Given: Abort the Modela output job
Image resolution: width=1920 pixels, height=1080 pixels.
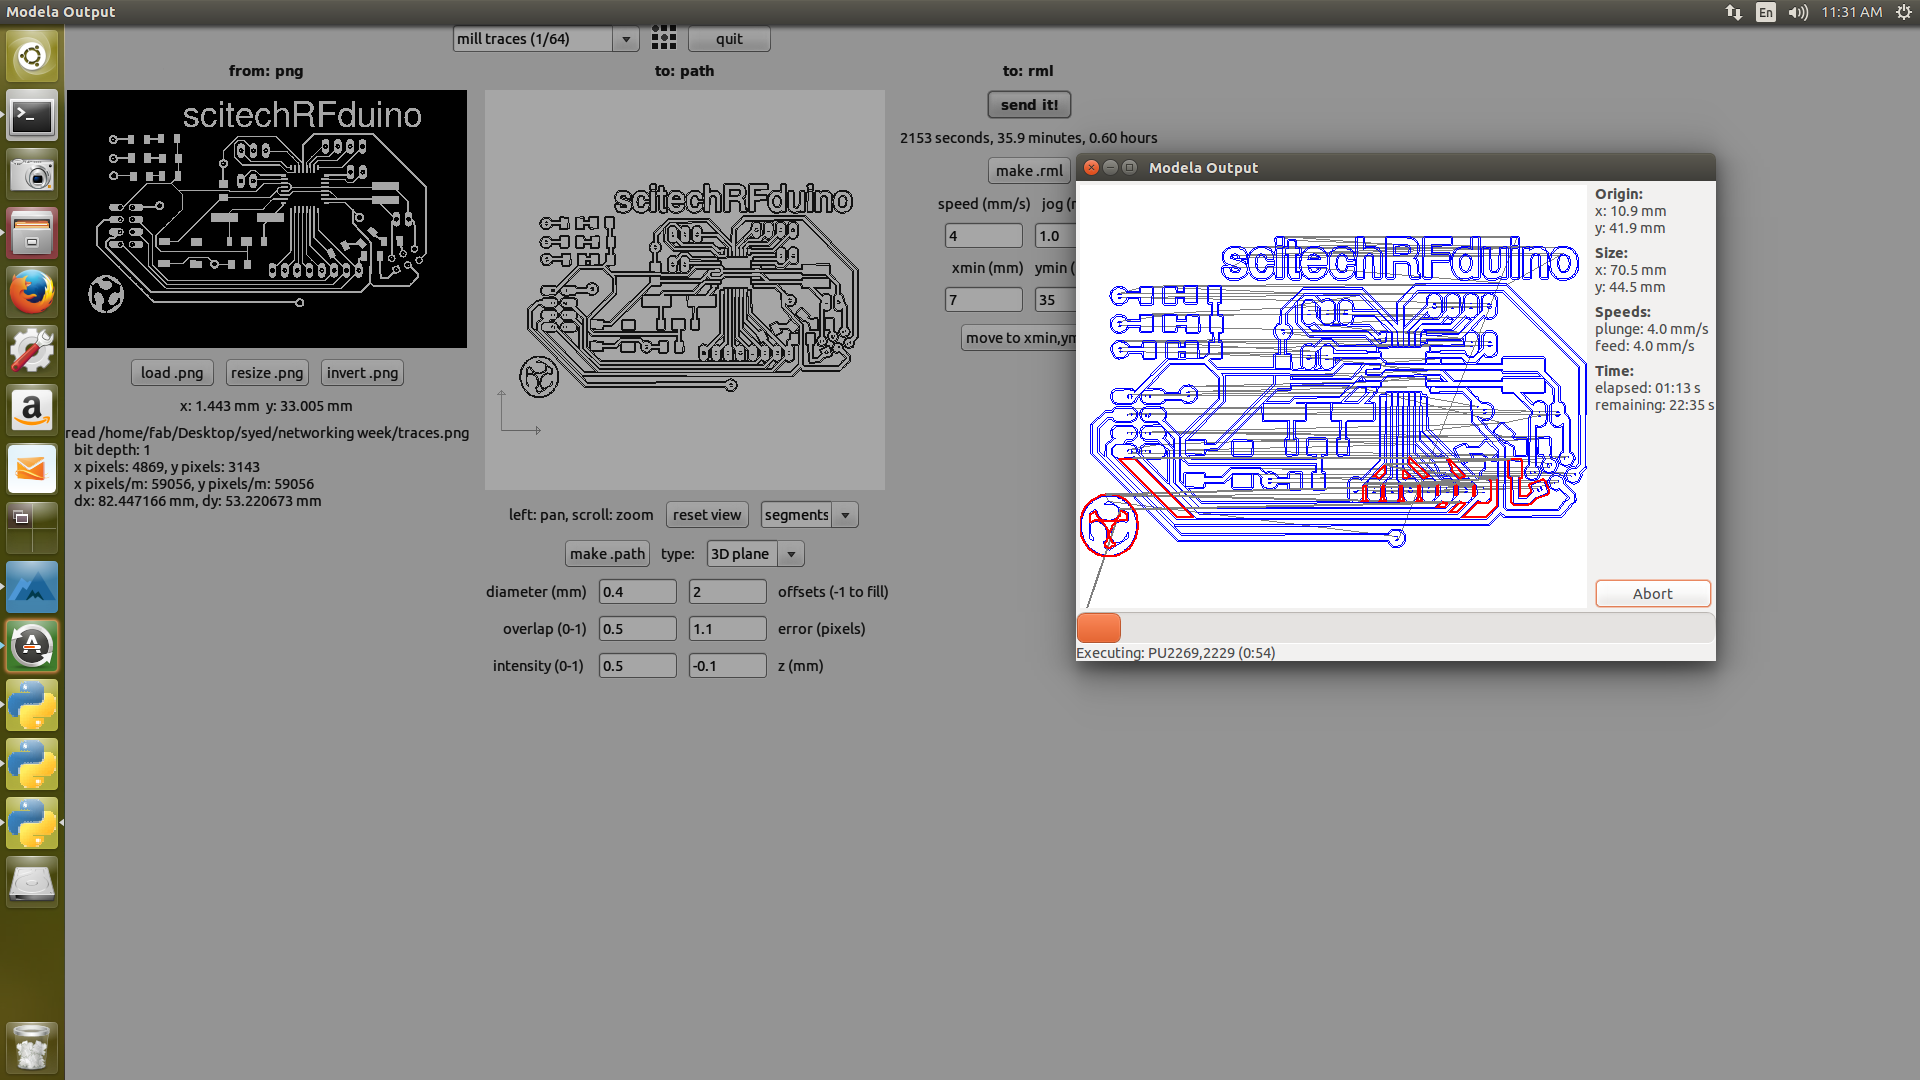Looking at the screenshot, I should pos(1652,593).
